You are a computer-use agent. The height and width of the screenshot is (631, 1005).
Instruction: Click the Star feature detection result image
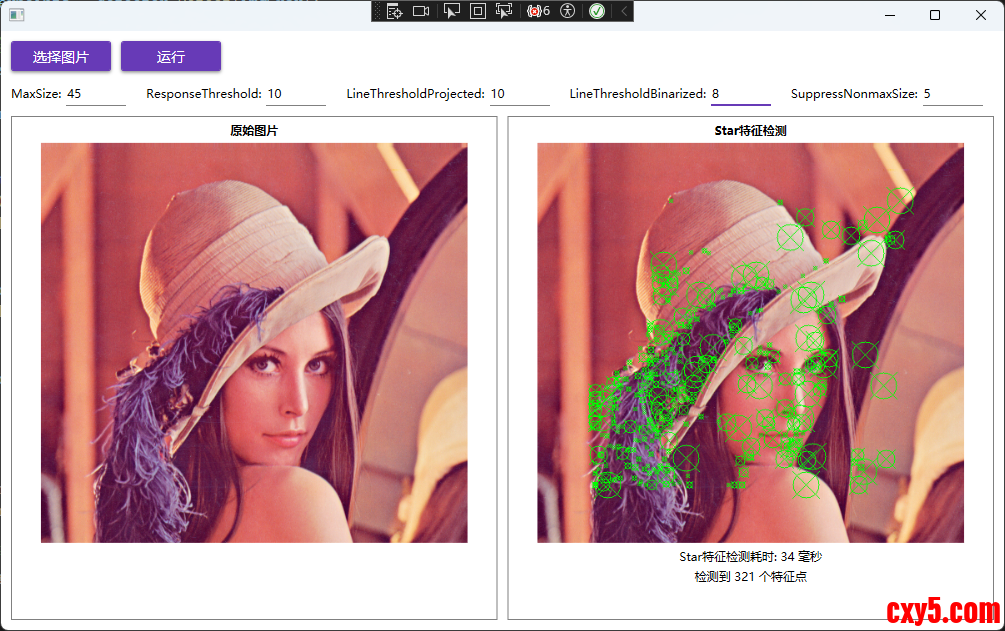click(x=750, y=343)
